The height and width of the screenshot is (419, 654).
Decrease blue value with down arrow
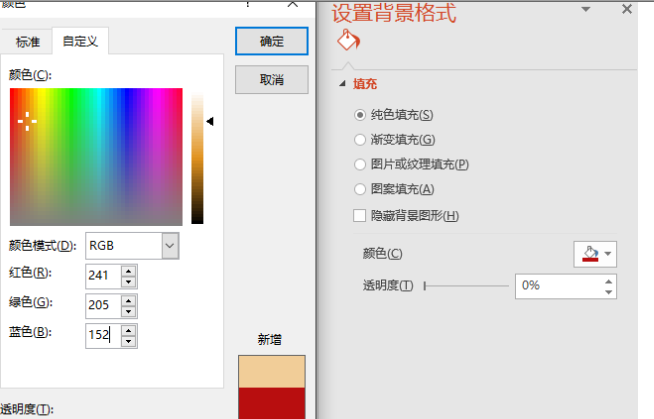pos(129,341)
